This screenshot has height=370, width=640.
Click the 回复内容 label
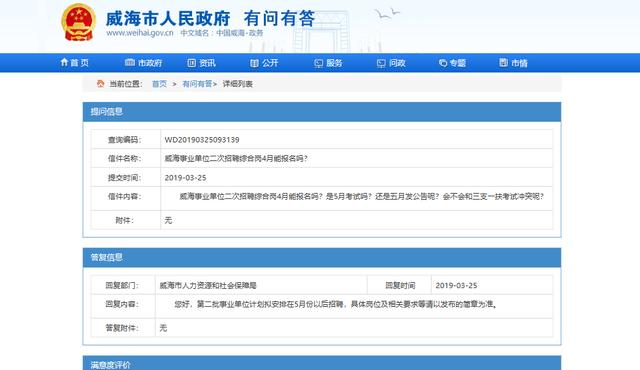tap(122, 304)
